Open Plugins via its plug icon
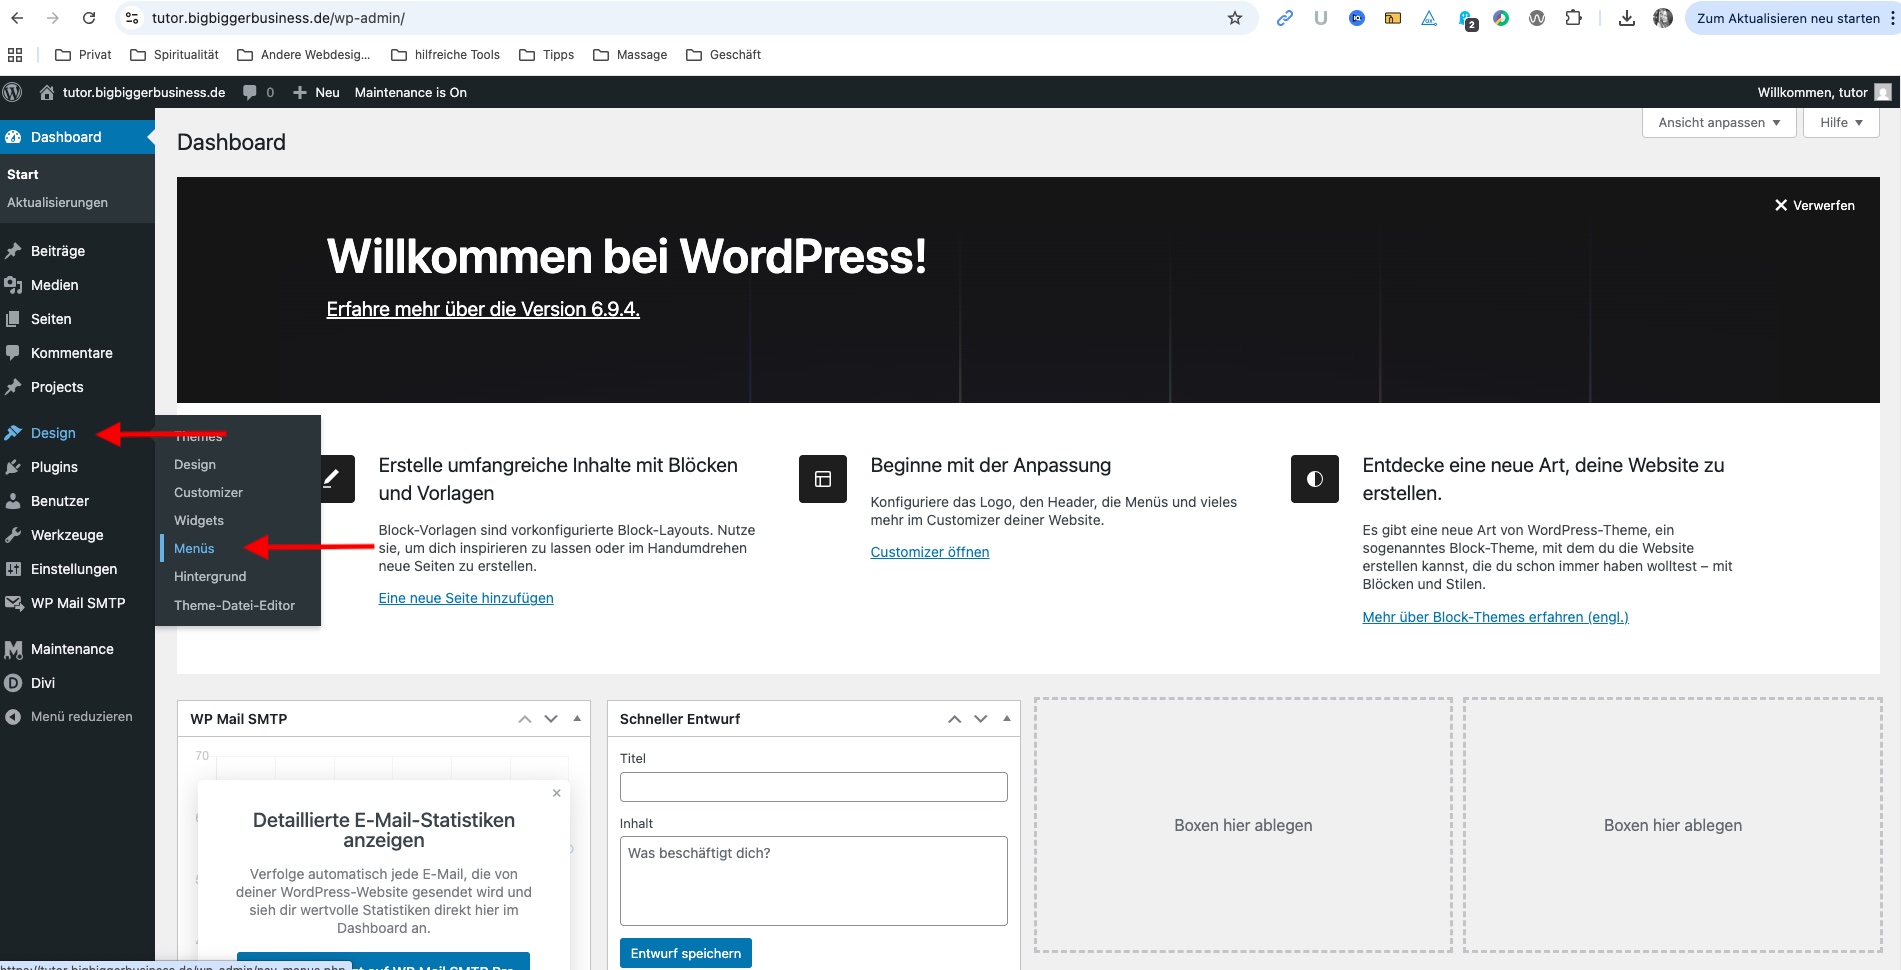This screenshot has height=970, width=1901. pos(13,467)
